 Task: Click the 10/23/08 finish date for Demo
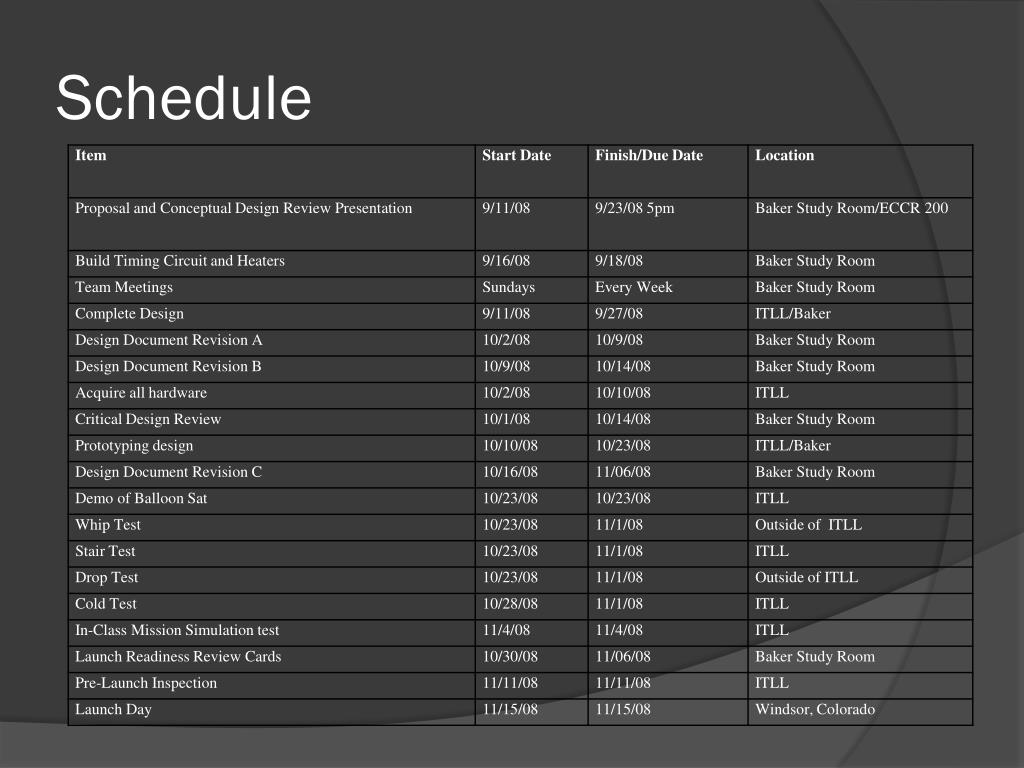click(622, 498)
